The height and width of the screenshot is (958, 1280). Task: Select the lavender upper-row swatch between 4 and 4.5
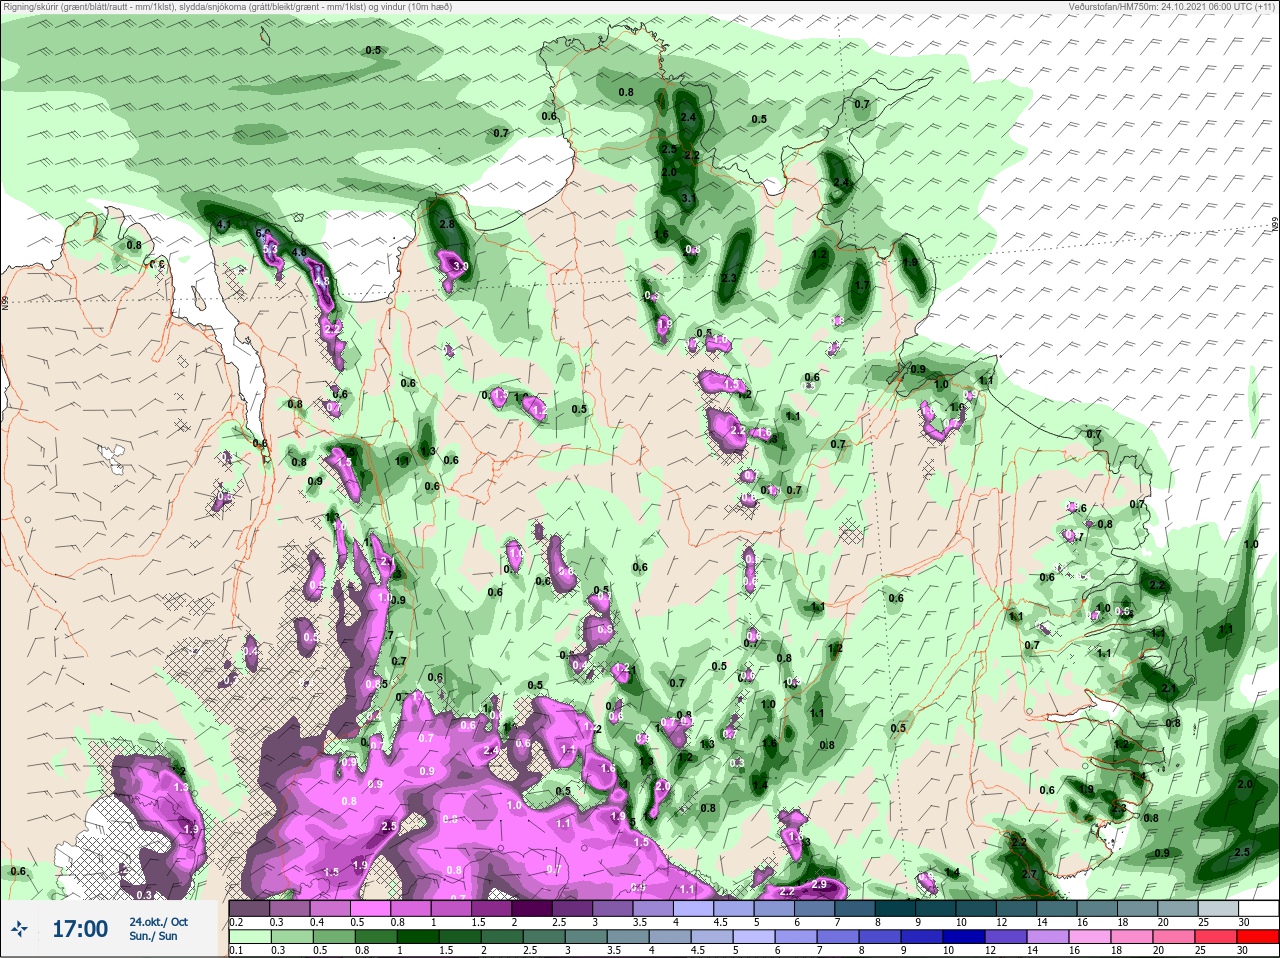693,908
